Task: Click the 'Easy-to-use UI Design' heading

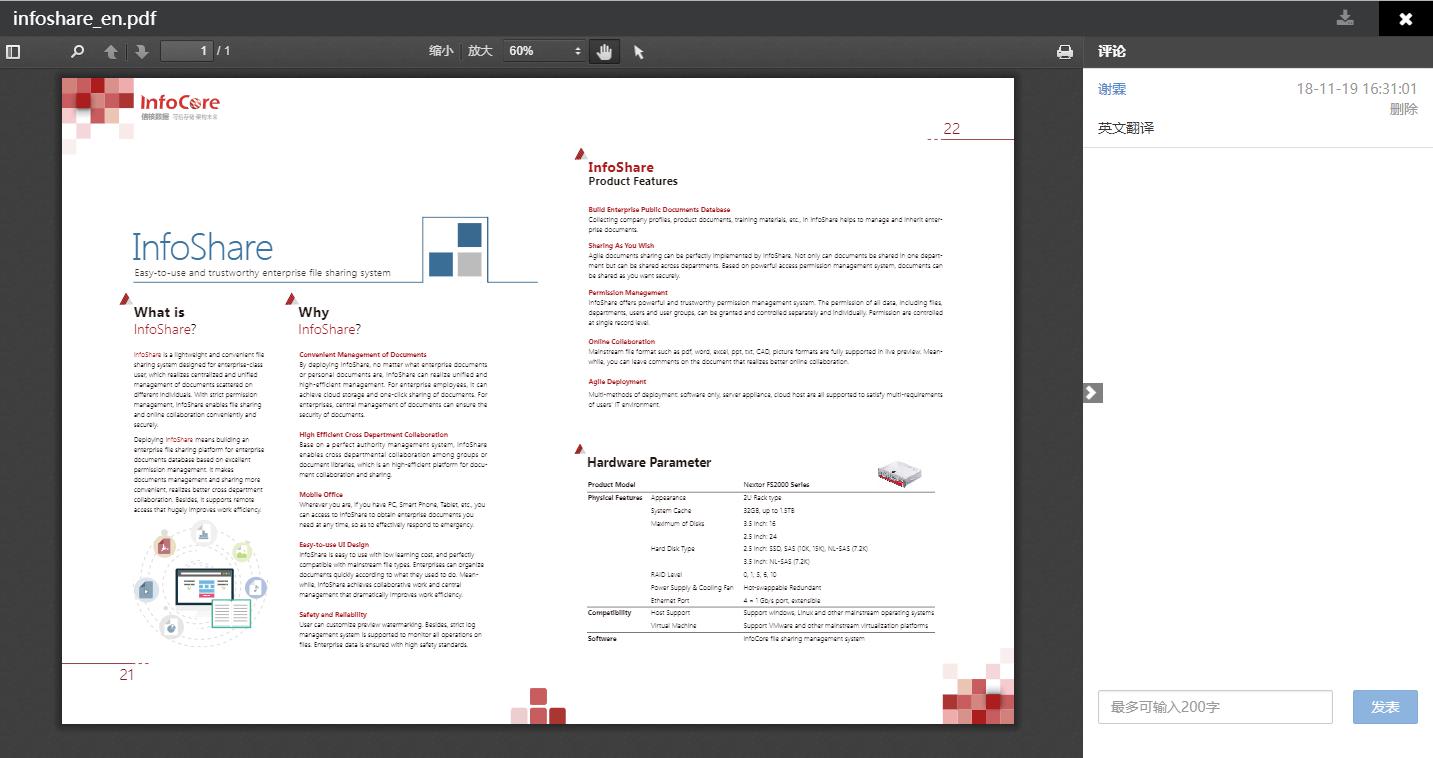Action: [334, 545]
